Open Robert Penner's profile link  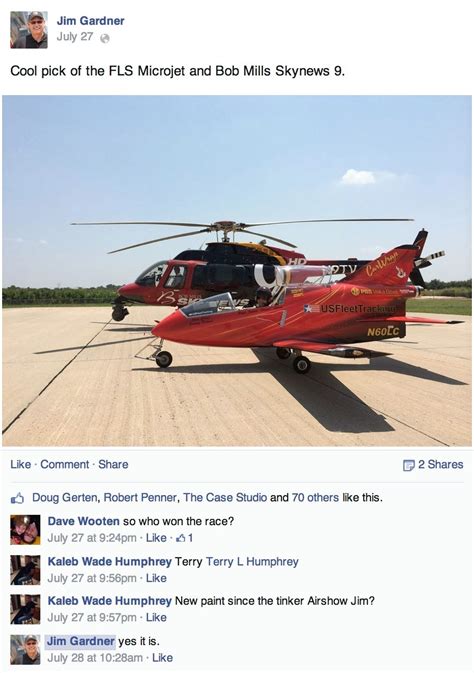point(140,497)
